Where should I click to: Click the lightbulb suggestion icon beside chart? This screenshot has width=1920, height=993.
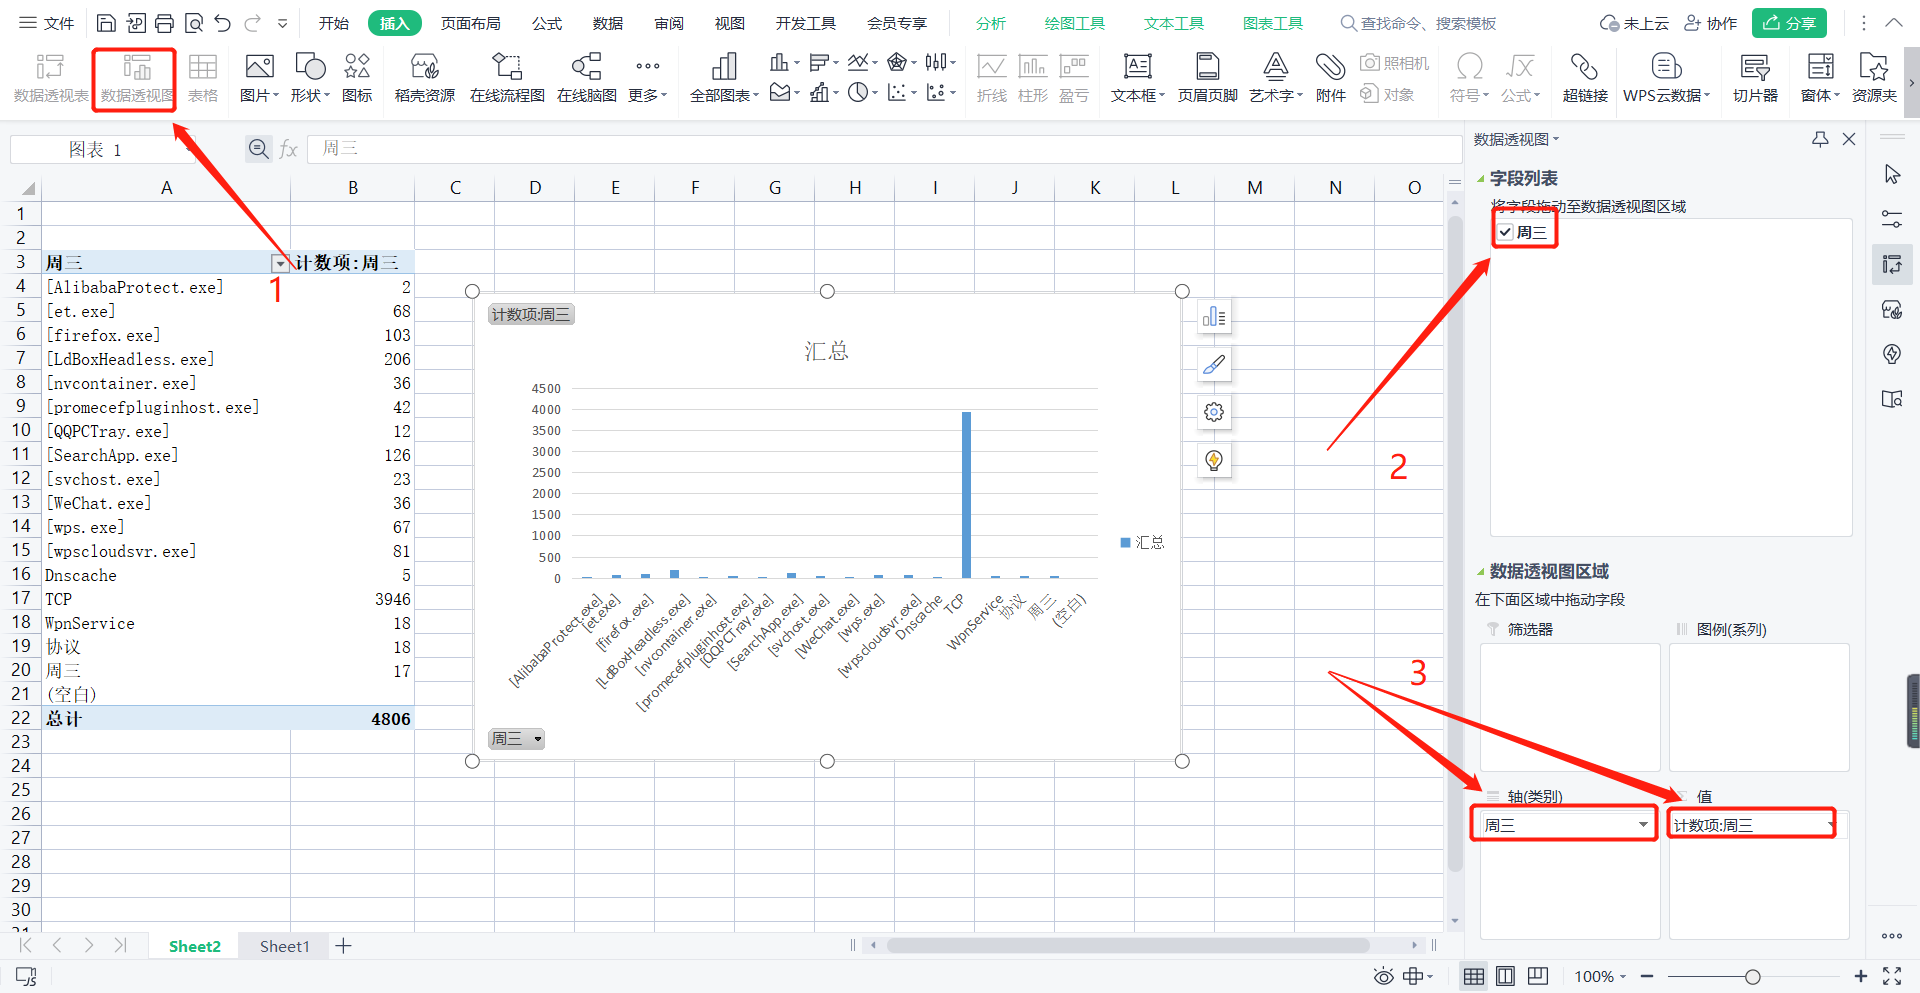(1214, 460)
